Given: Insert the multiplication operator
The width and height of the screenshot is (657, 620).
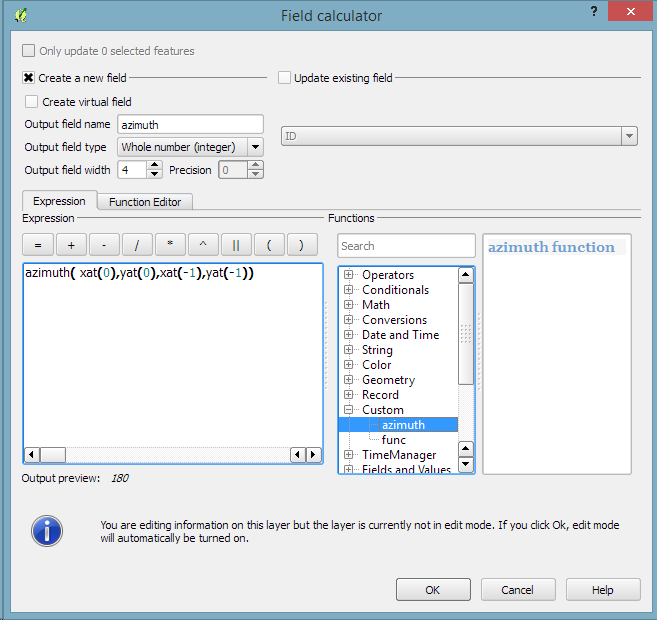Looking at the screenshot, I should (x=170, y=245).
